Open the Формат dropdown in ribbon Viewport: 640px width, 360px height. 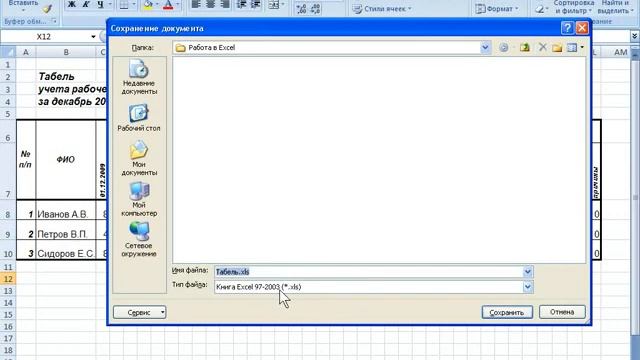497,9
